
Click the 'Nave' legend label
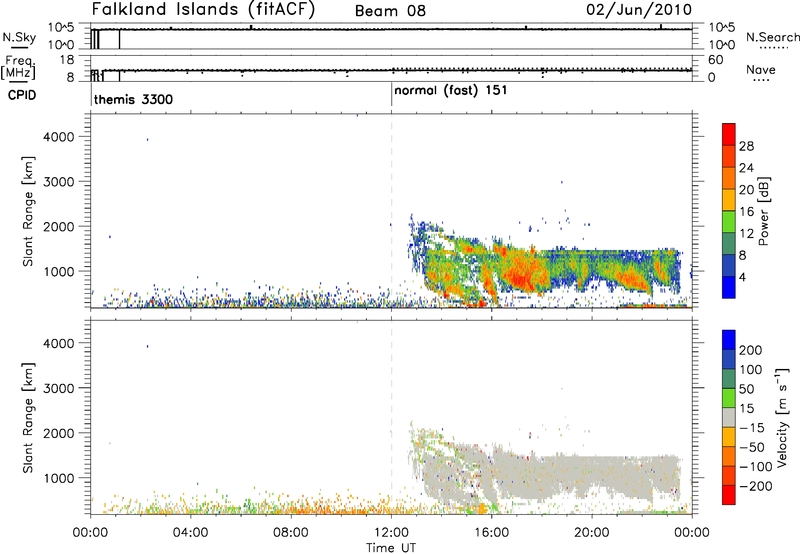(761, 70)
